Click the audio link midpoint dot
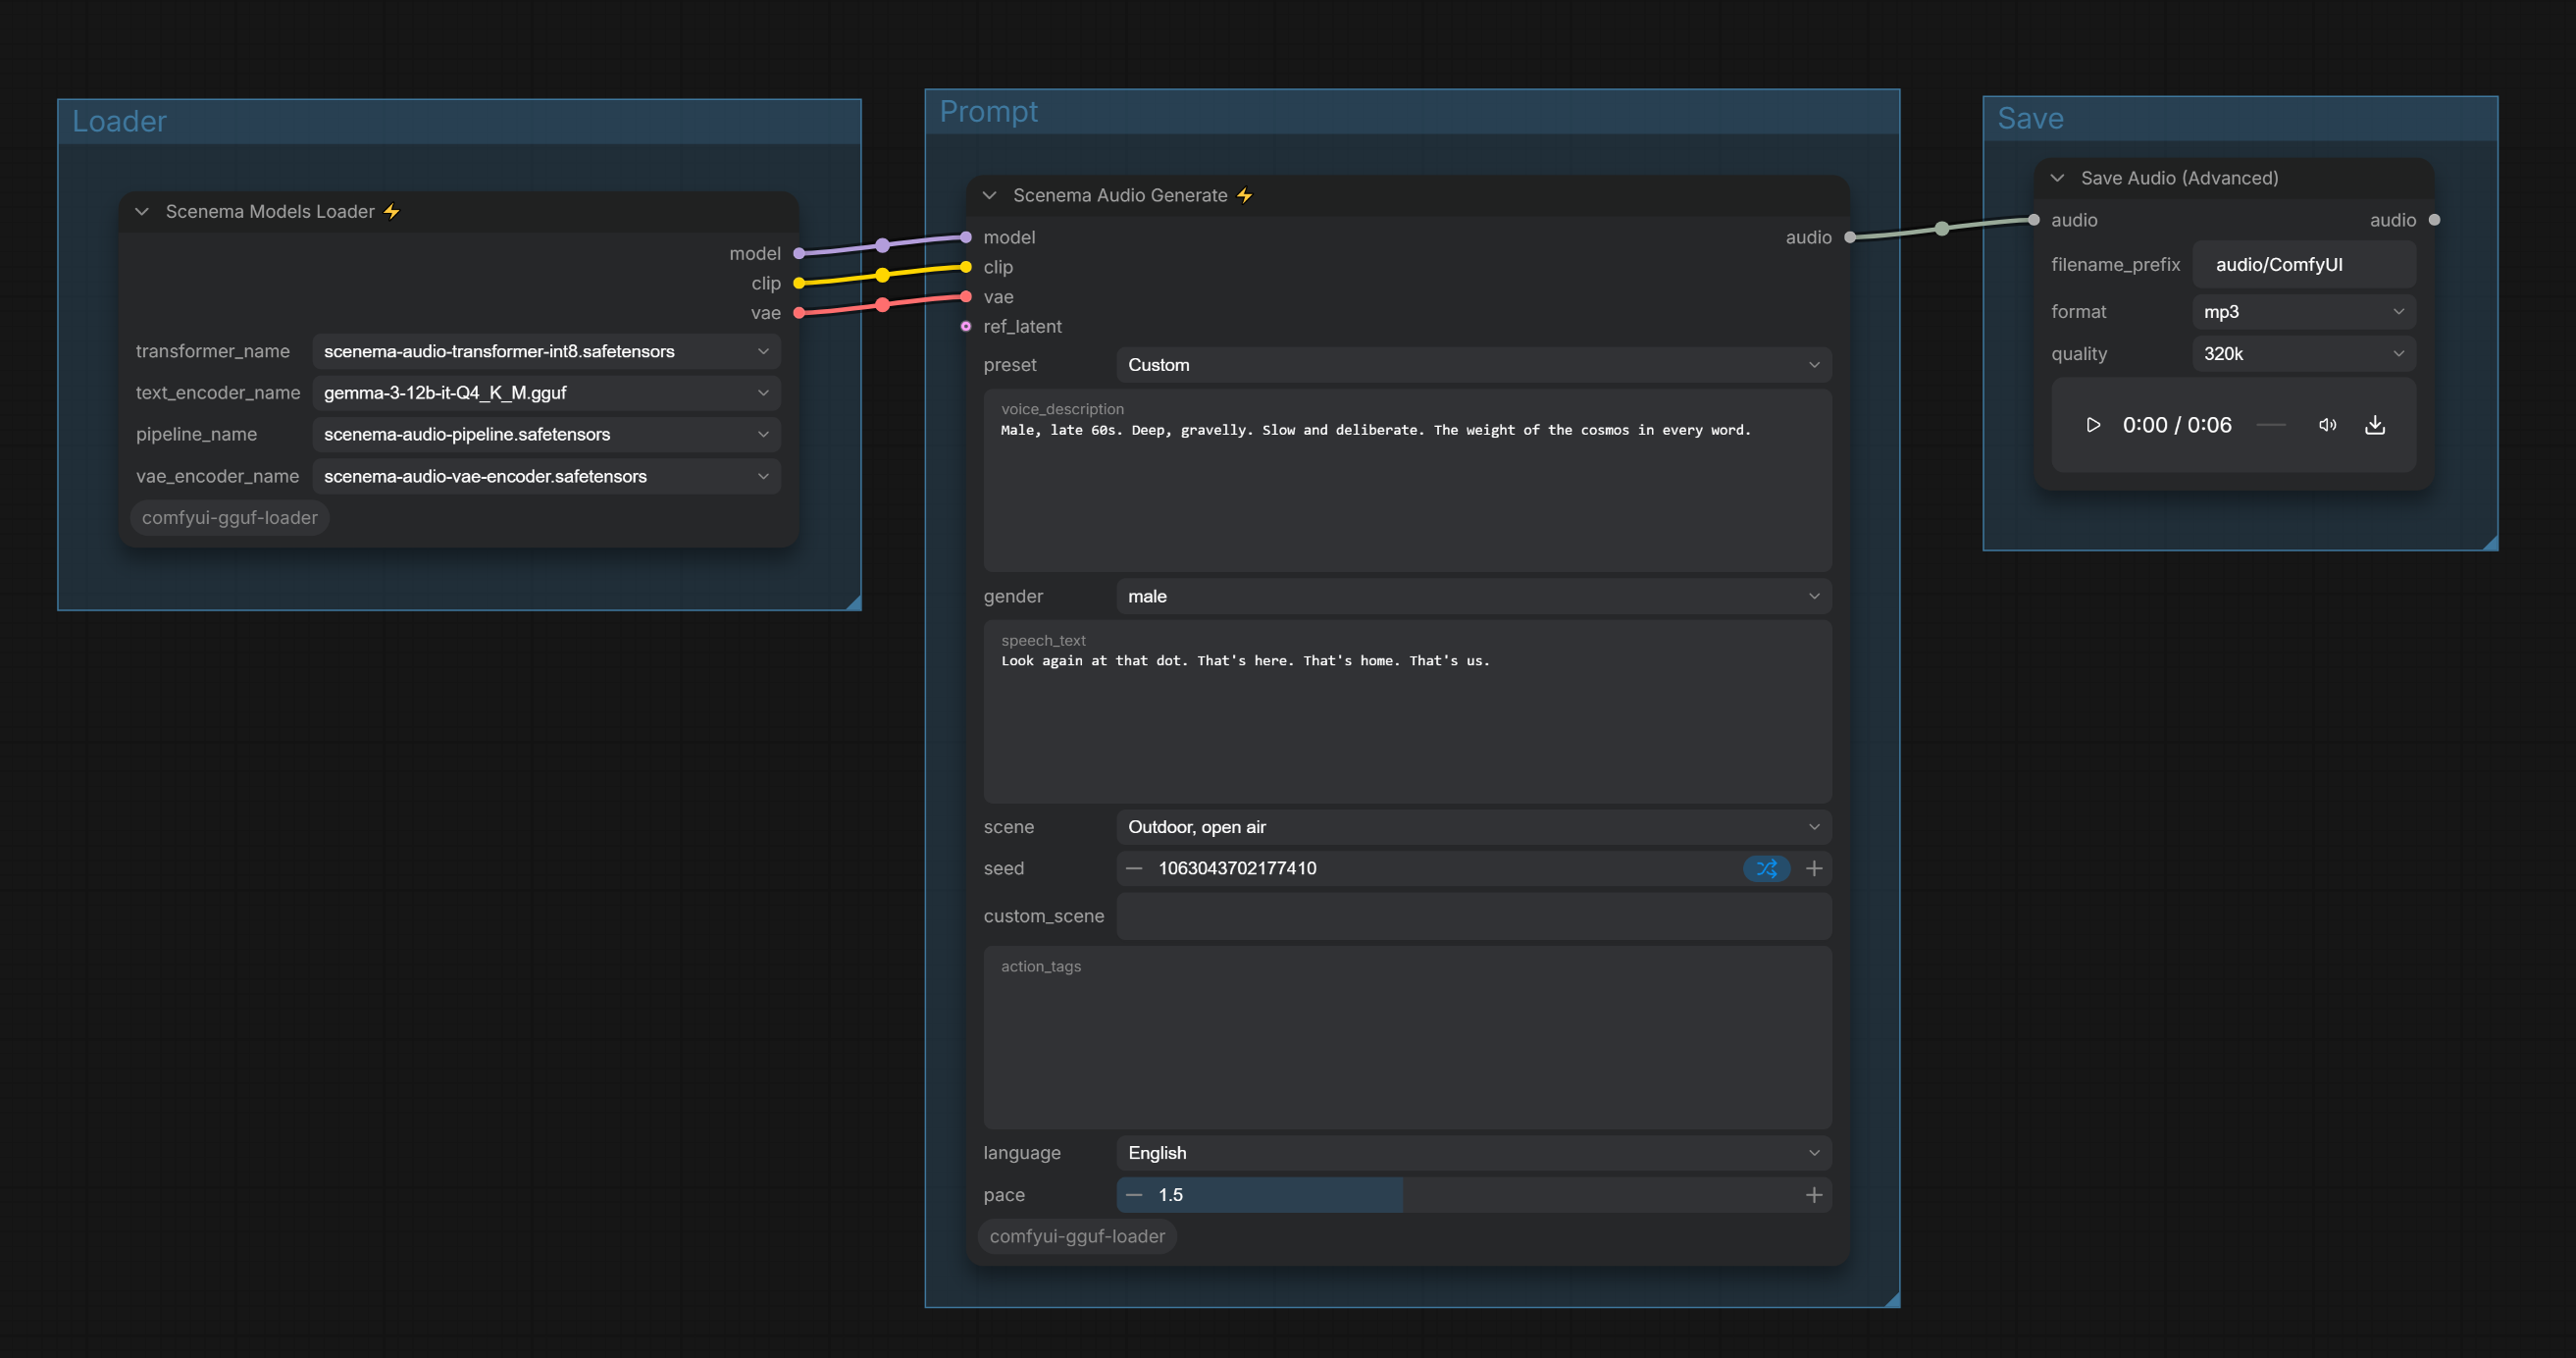 (1942, 229)
